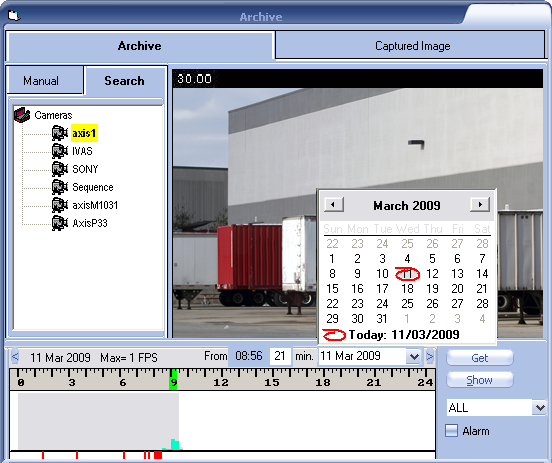Select the SONY camera icon

pyautogui.click(x=60, y=169)
